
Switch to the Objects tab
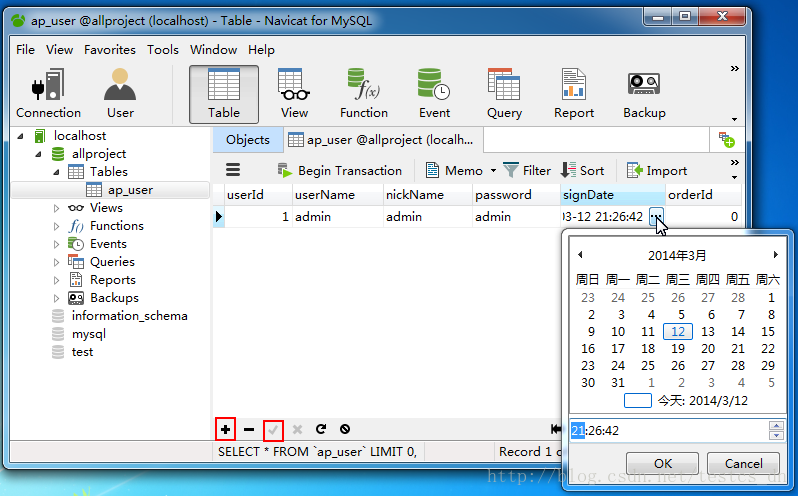247,140
